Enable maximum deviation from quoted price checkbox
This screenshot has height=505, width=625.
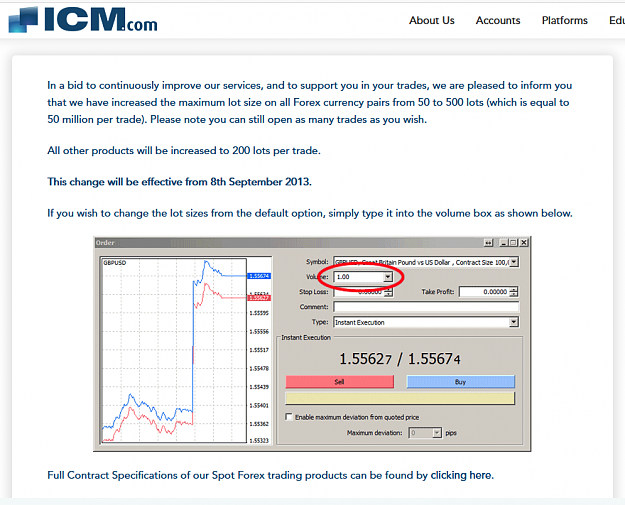(x=289, y=417)
